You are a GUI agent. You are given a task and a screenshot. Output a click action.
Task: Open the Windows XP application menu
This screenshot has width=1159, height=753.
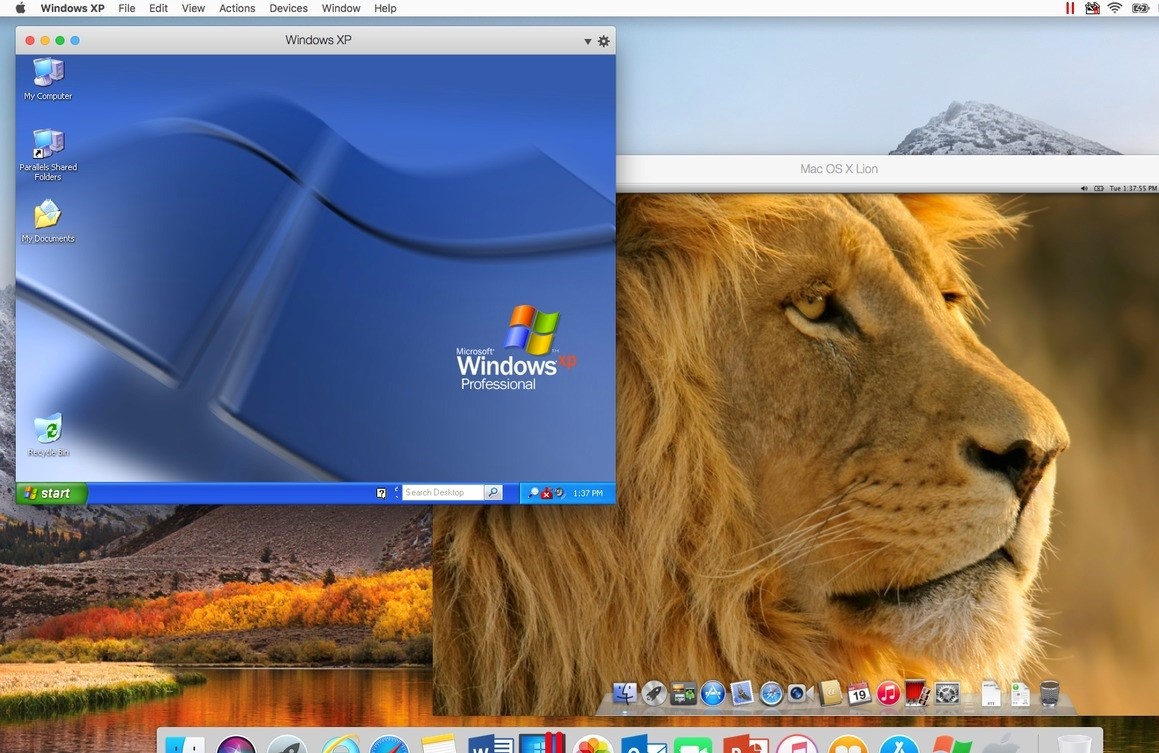coord(72,8)
